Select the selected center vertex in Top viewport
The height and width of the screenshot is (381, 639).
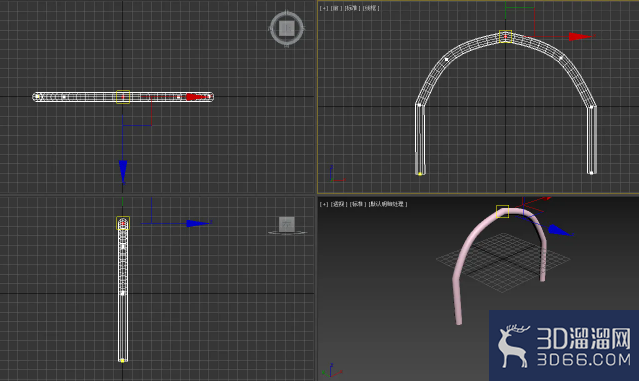pyautogui.click(x=123, y=97)
